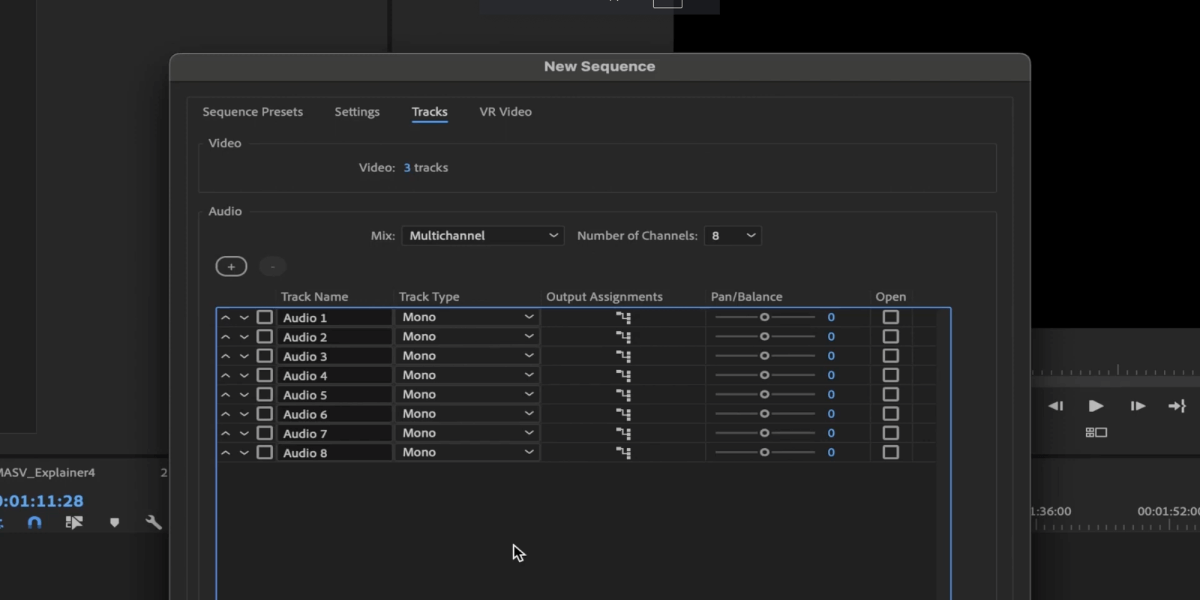Click the Audio 1 track name field
The image size is (1200, 600).
point(335,318)
